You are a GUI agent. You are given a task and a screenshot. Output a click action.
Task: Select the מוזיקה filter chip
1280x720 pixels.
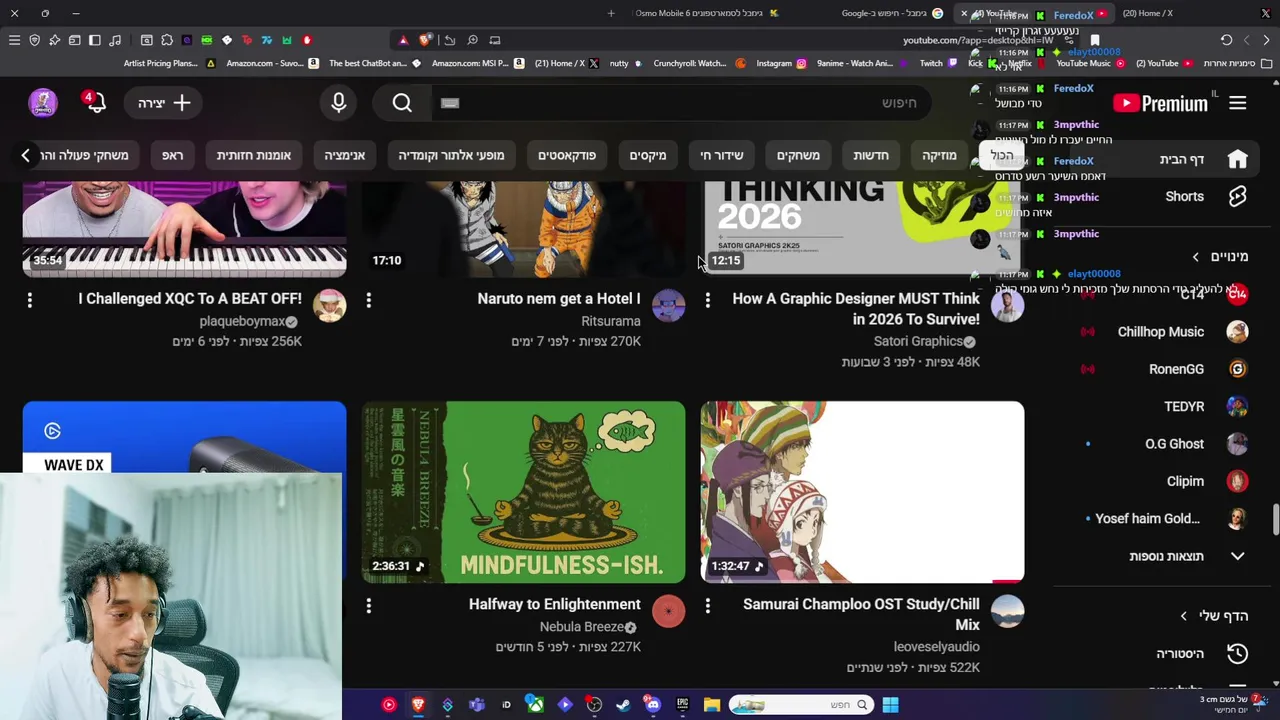pos(939,155)
